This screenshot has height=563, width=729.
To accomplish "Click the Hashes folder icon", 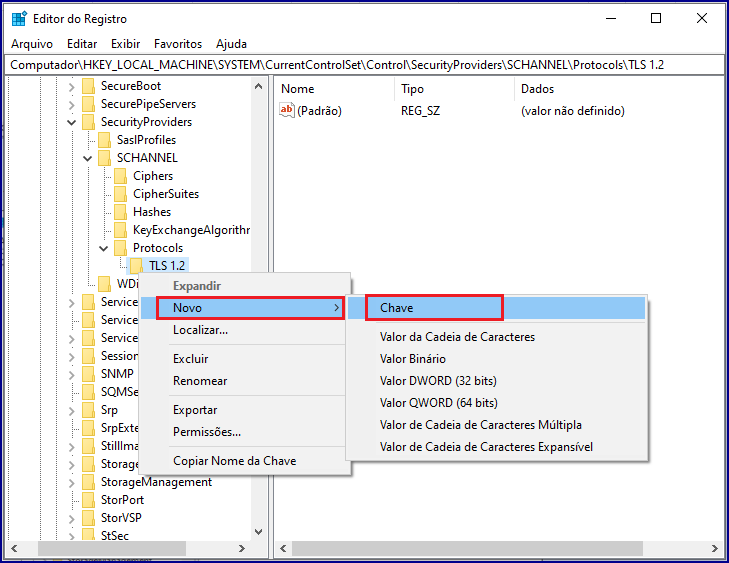I will [120, 212].
